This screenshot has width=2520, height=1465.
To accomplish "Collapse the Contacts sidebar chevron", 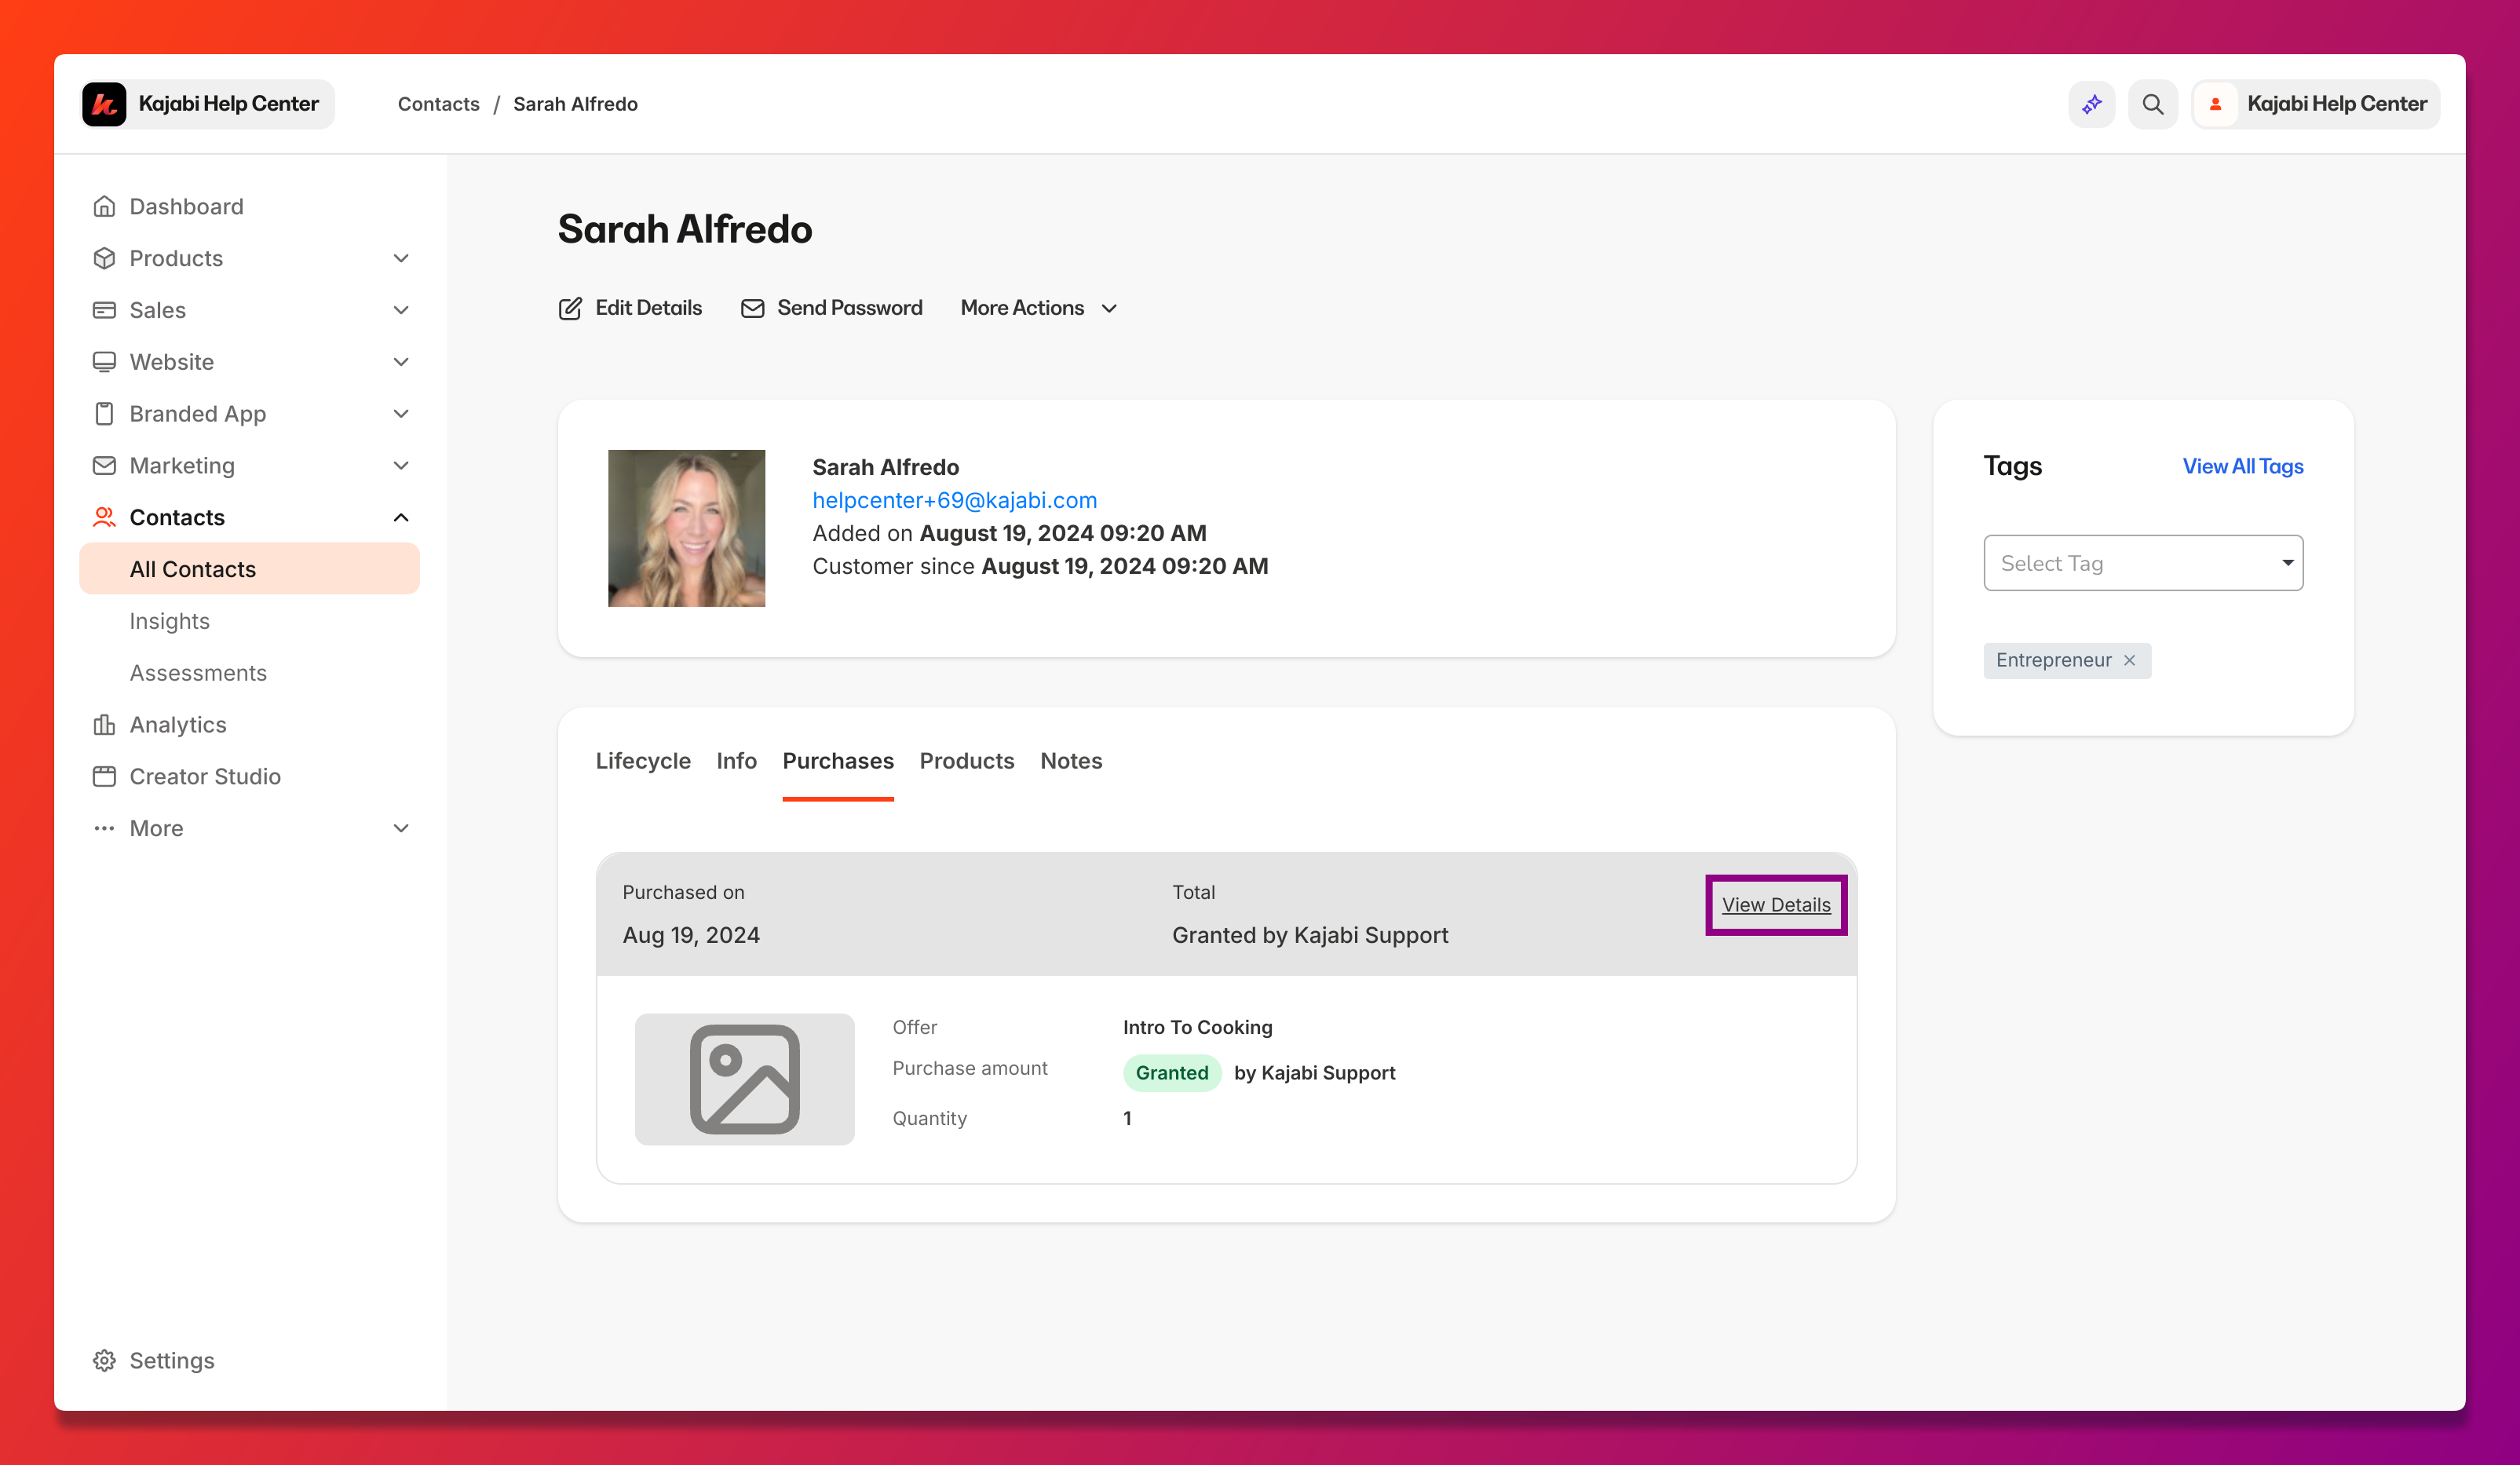I will click(x=401, y=517).
